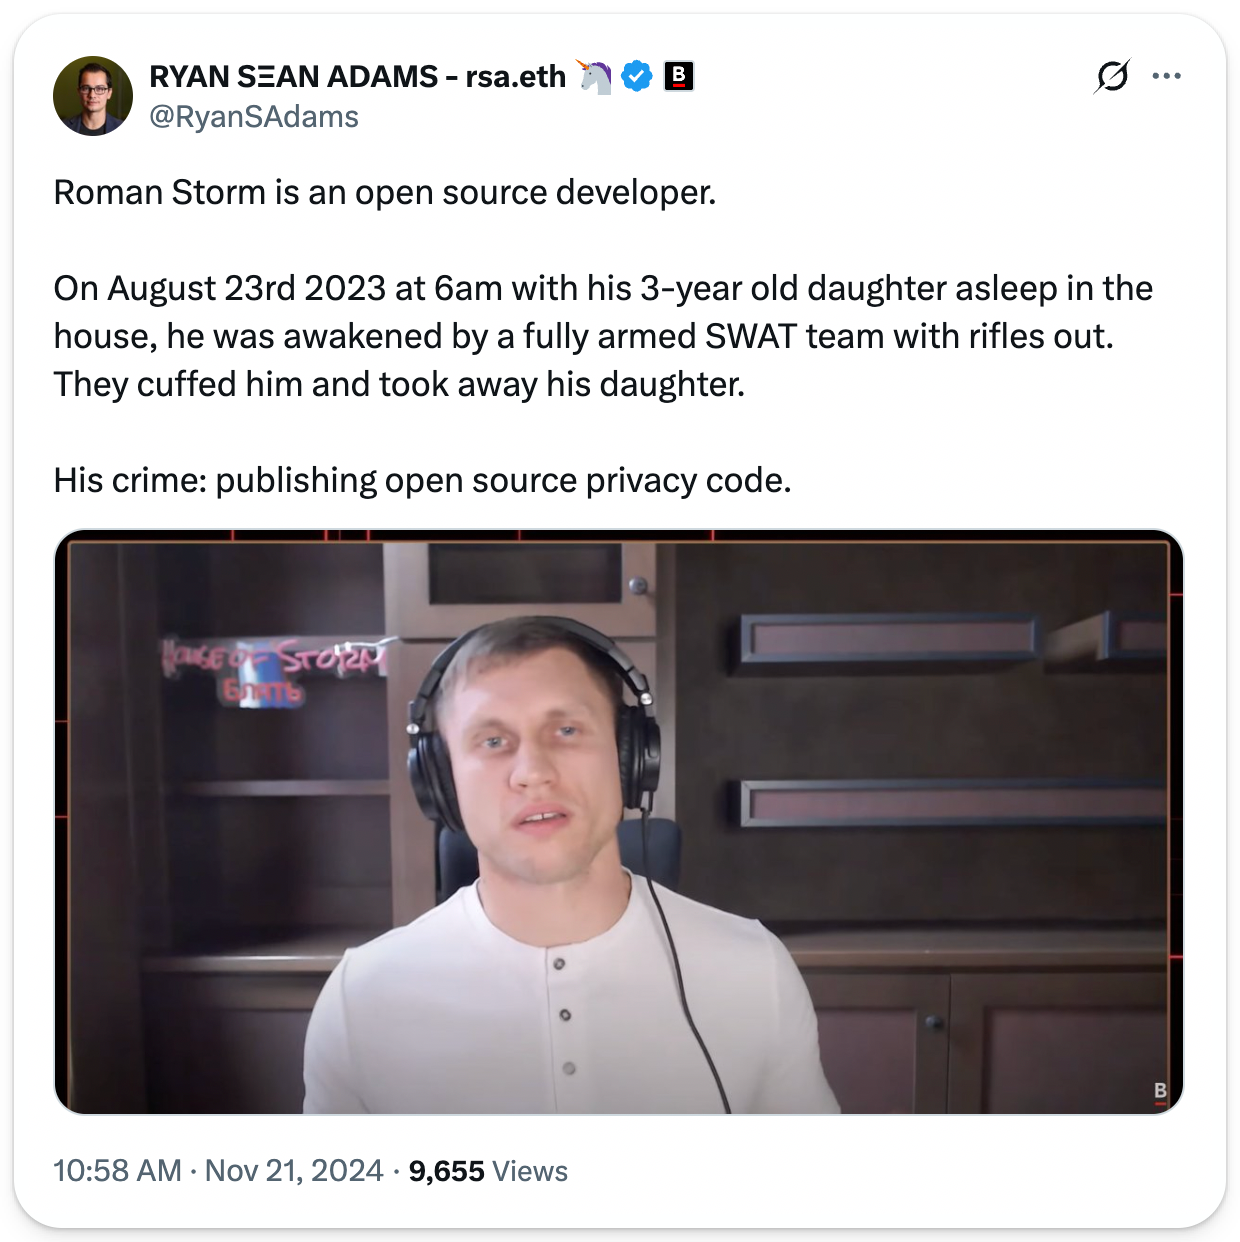Click the @RyanSAdams handle
Screen dimensions: 1240x1242
coord(254,117)
